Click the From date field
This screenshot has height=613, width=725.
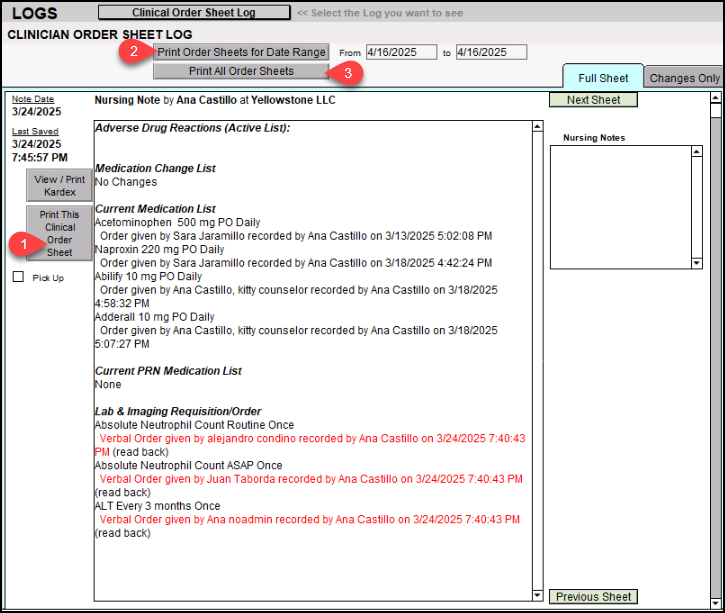pyautogui.click(x=400, y=52)
